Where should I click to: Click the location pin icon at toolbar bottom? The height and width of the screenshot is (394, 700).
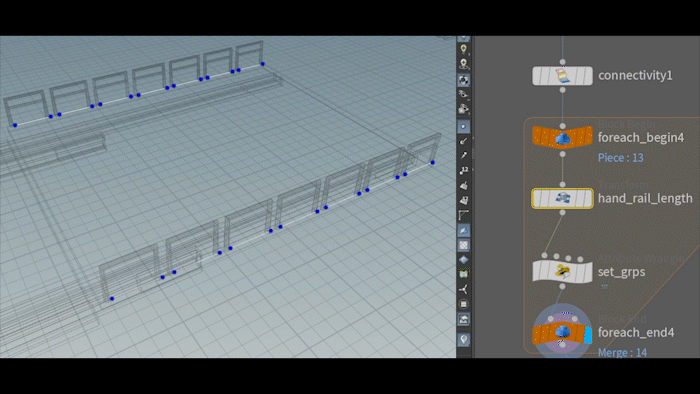[463, 340]
